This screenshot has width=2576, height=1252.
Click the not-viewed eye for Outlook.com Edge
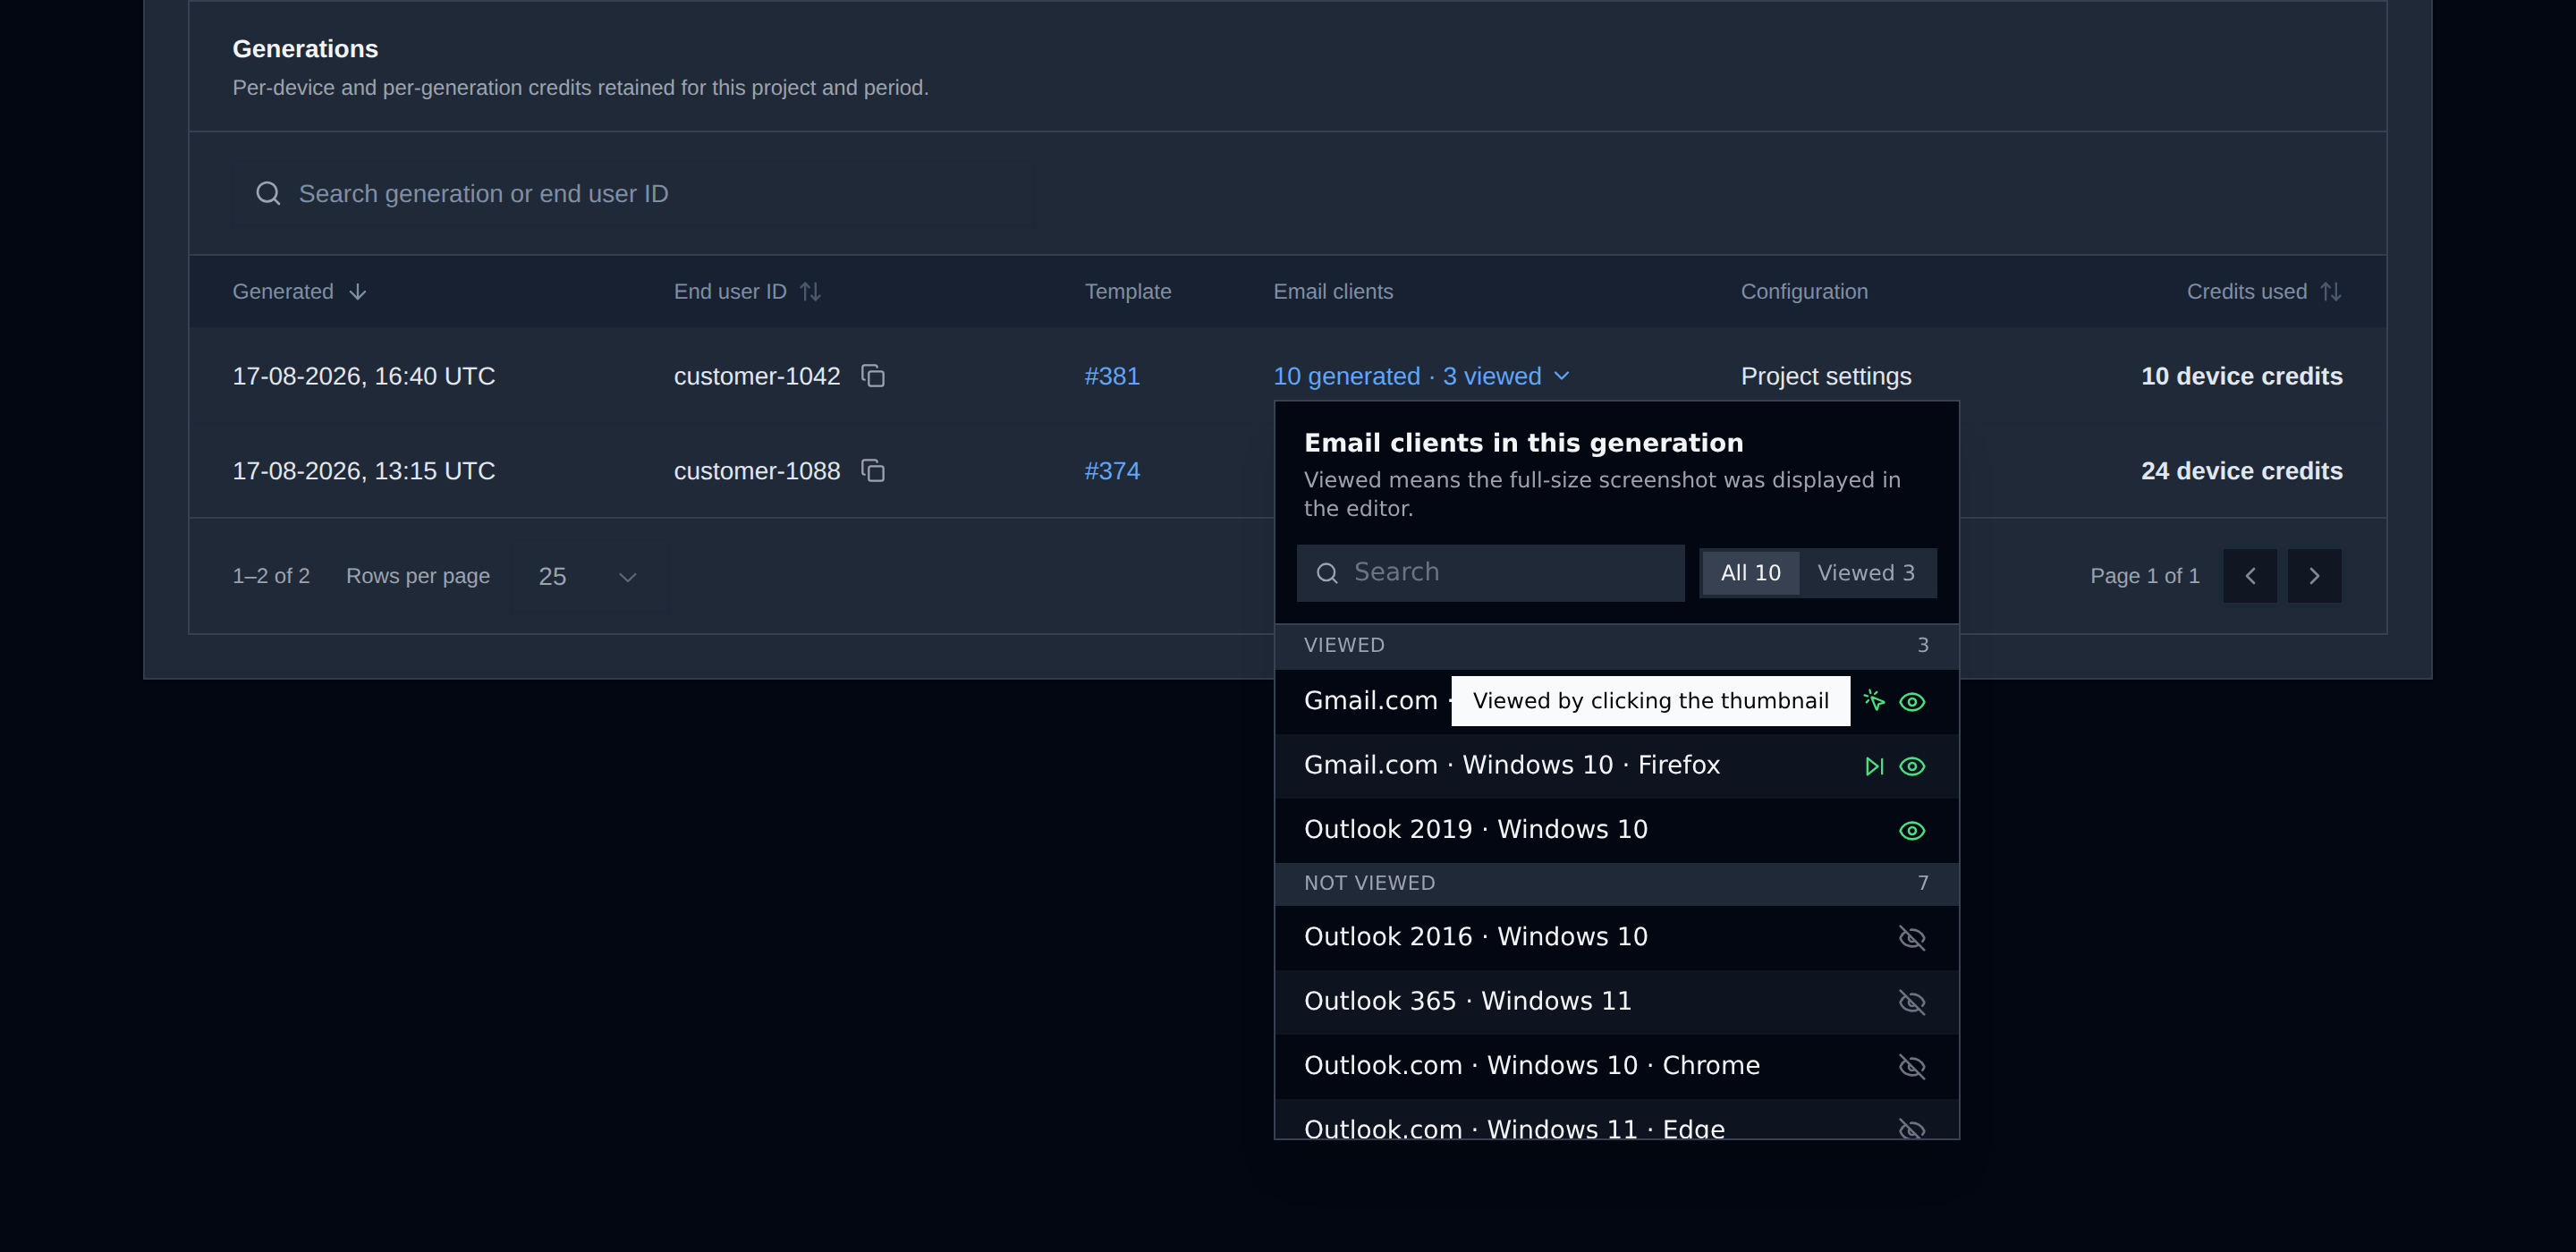[x=1912, y=1129]
